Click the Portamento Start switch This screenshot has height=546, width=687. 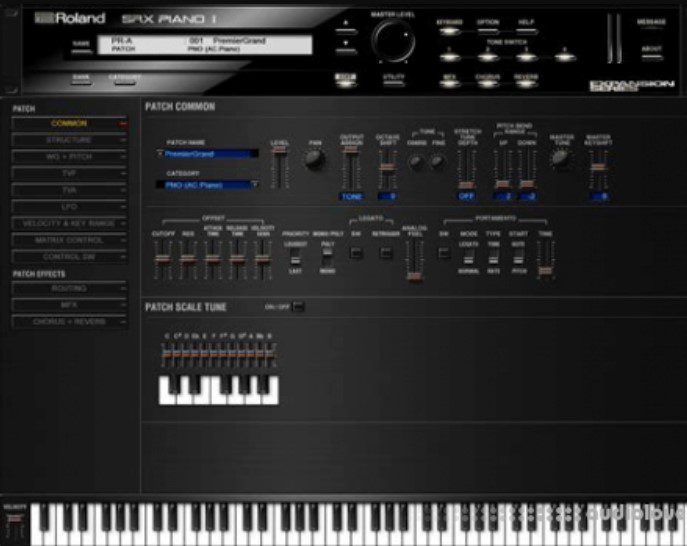pyautogui.click(x=518, y=258)
